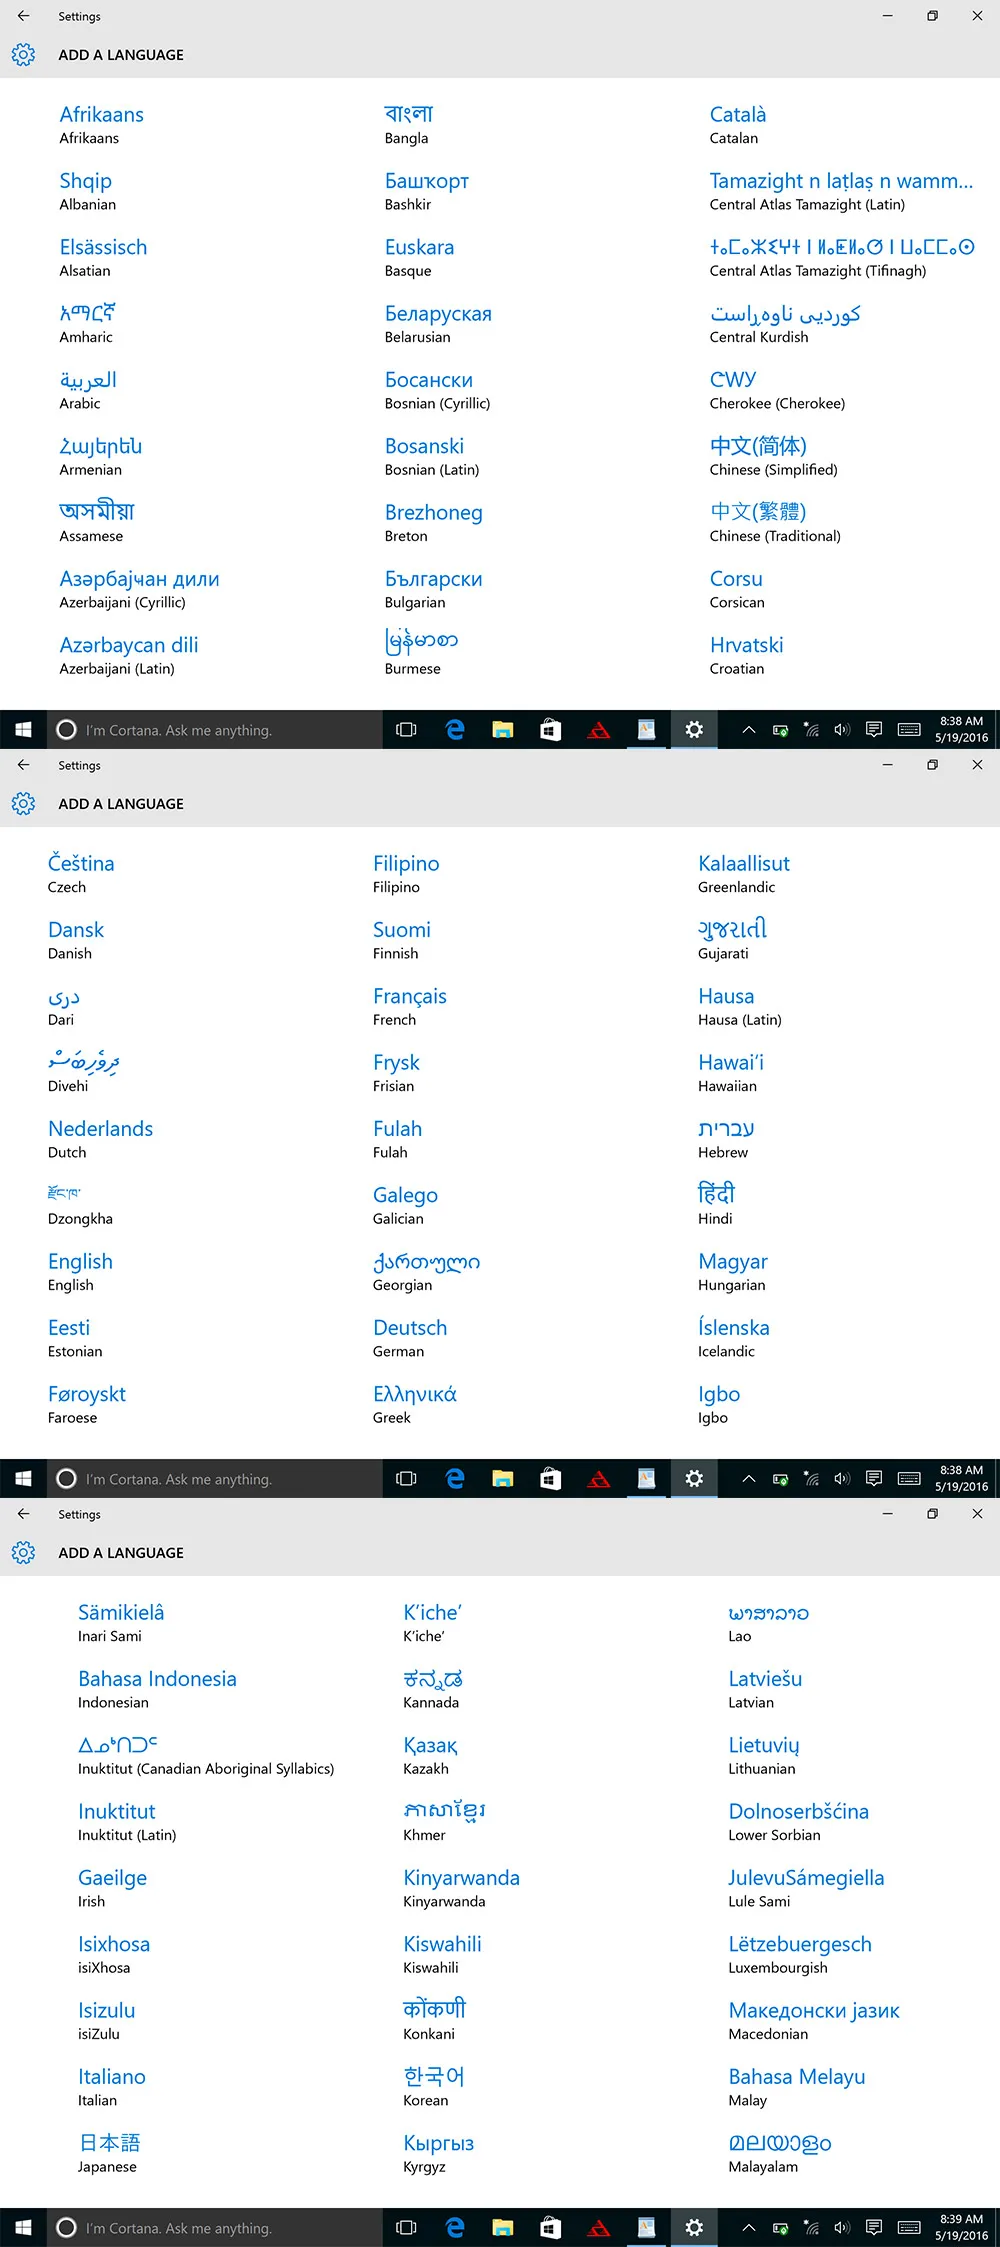Pick the Arabic language entry
This screenshot has height=2247, width=1000.
click(x=88, y=390)
